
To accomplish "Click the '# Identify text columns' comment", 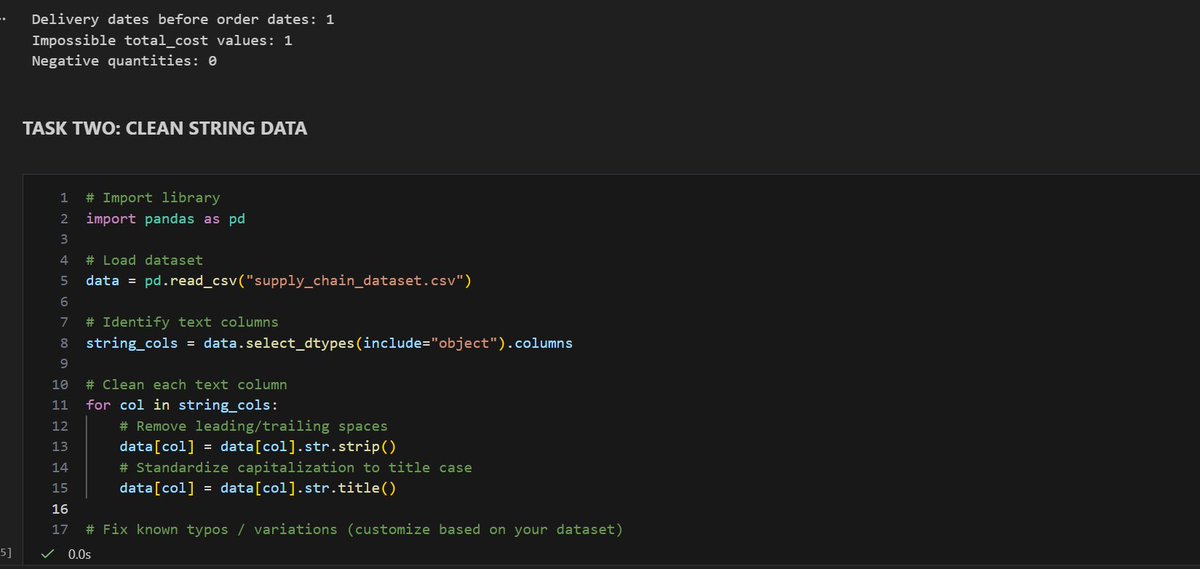I will 182,322.
